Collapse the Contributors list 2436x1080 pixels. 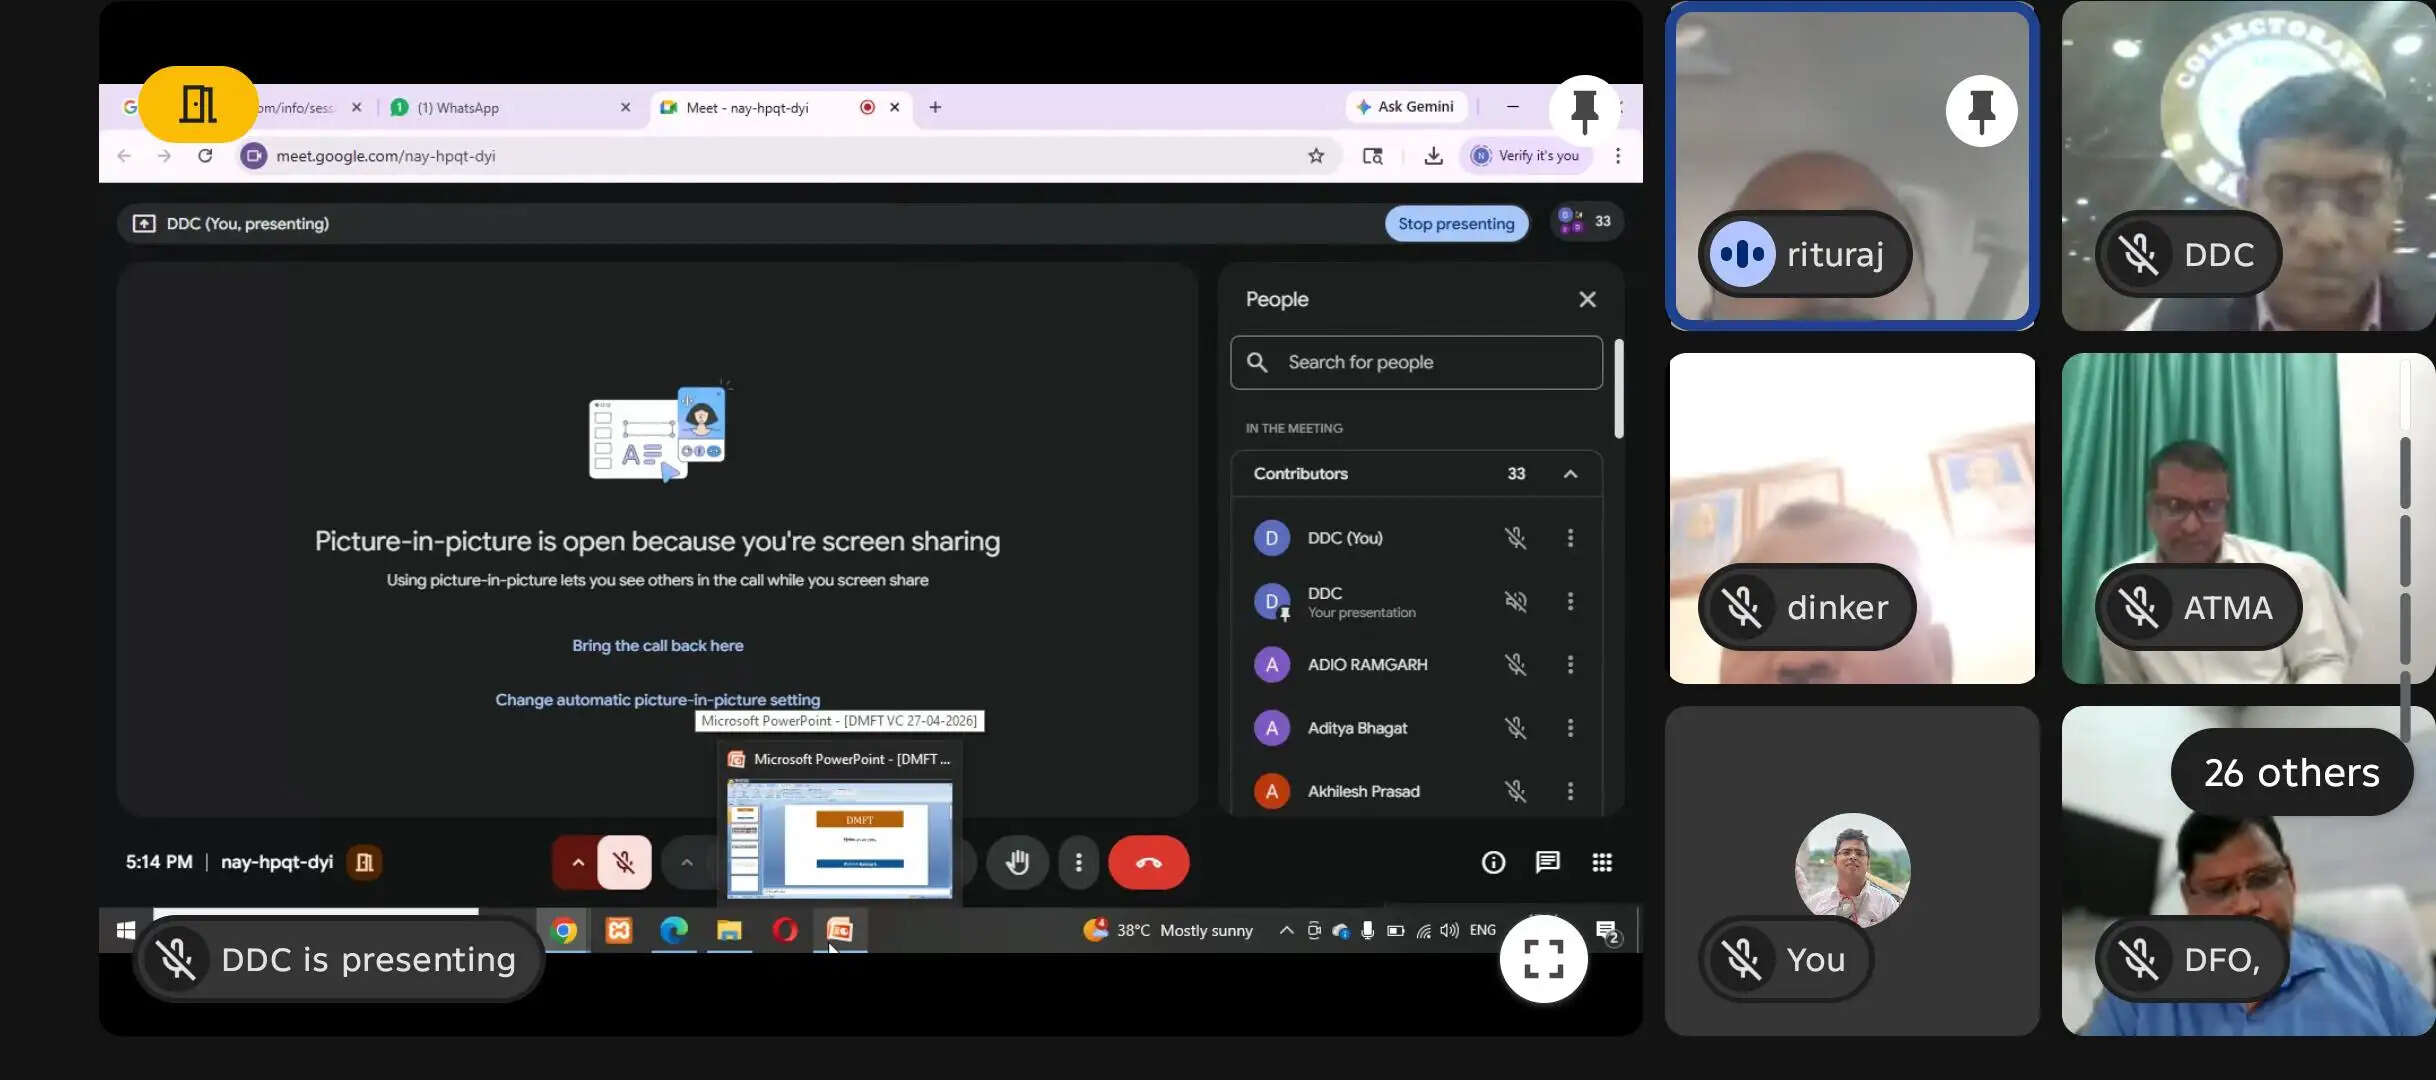(x=1570, y=474)
